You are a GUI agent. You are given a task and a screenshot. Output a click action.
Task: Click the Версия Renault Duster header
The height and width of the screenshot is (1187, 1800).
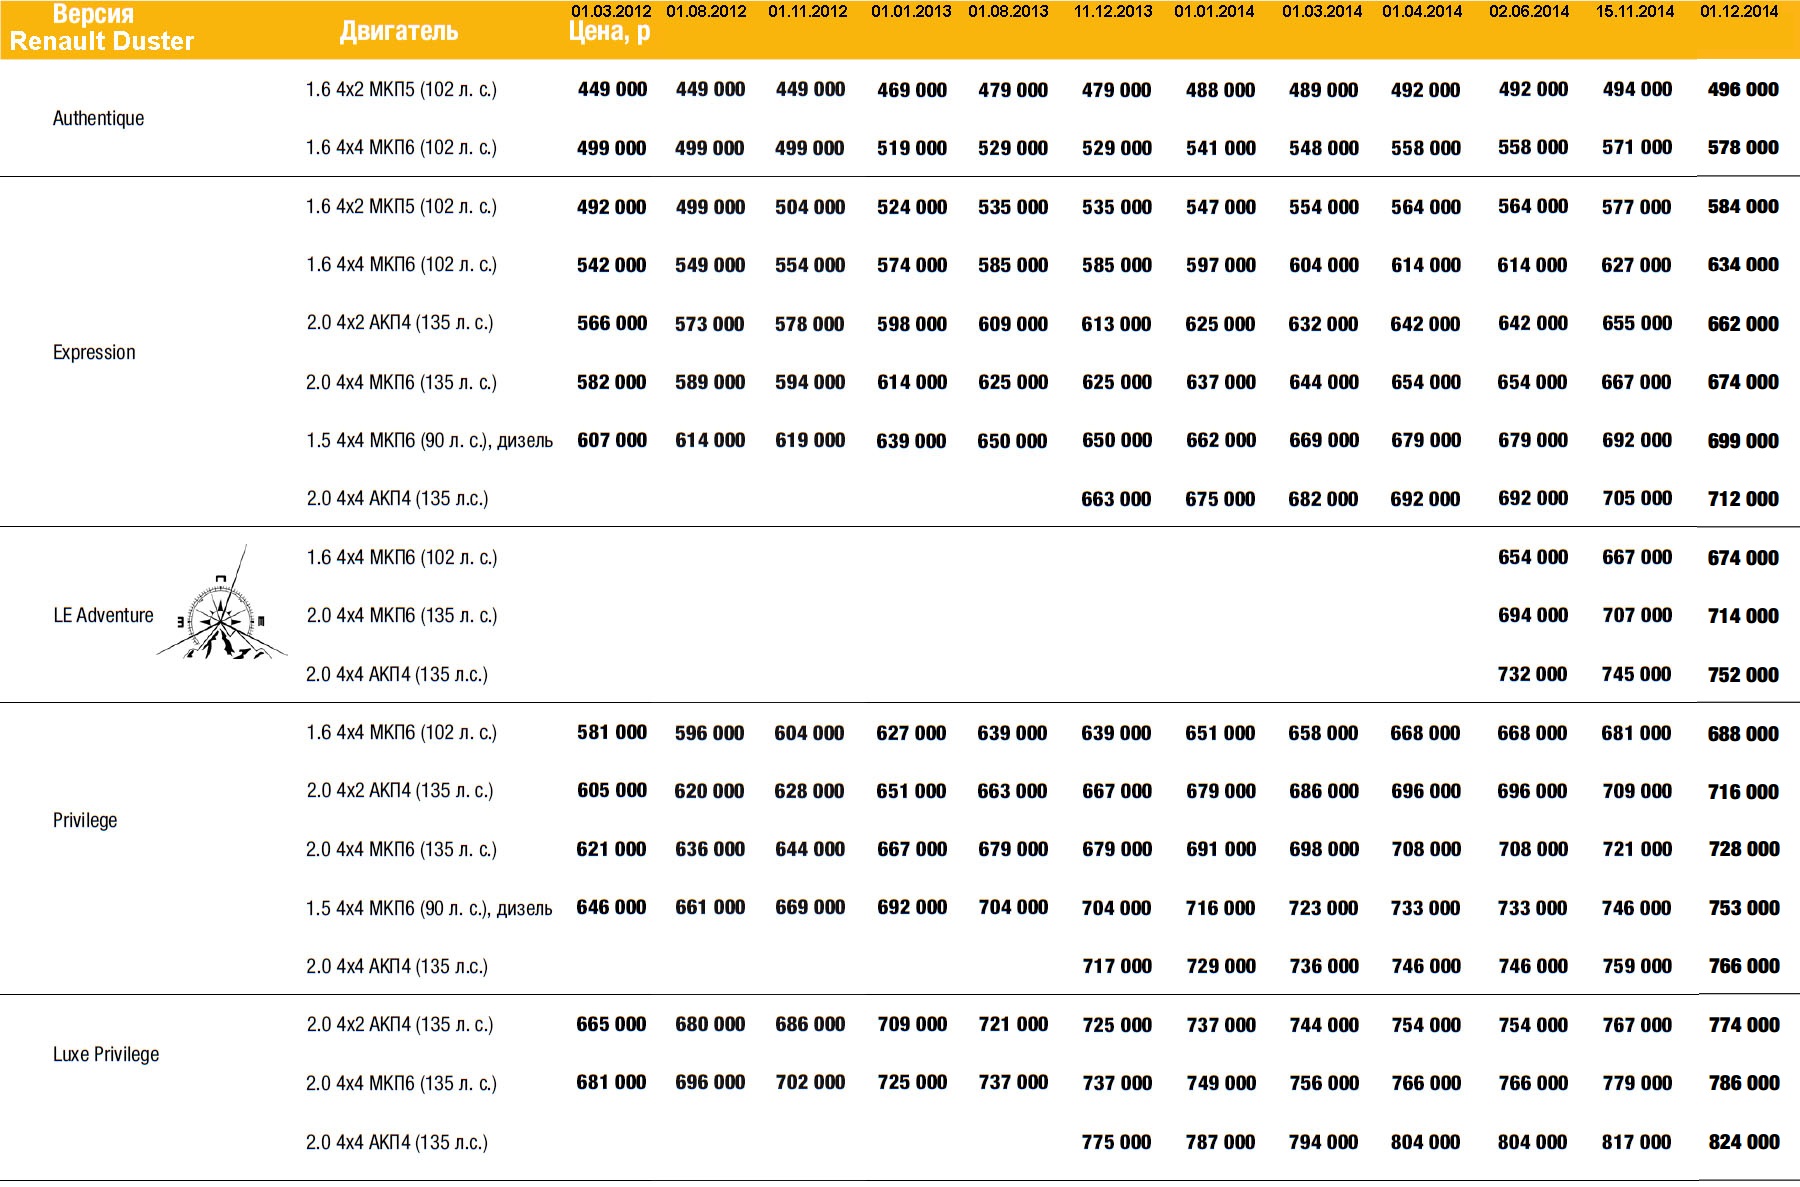(x=101, y=28)
